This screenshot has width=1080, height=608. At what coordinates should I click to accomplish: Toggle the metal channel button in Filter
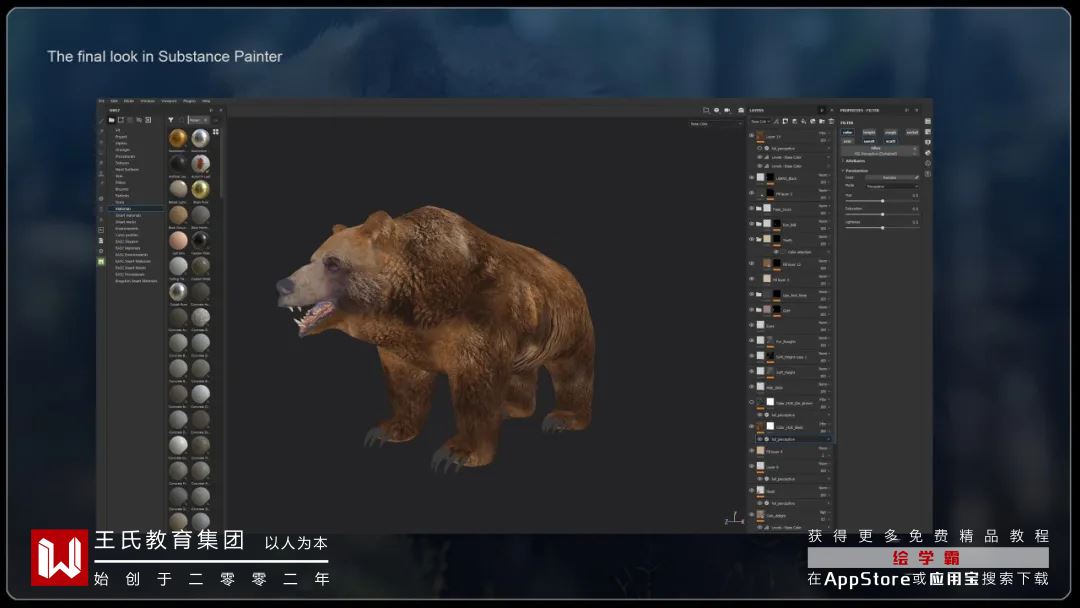click(x=912, y=132)
